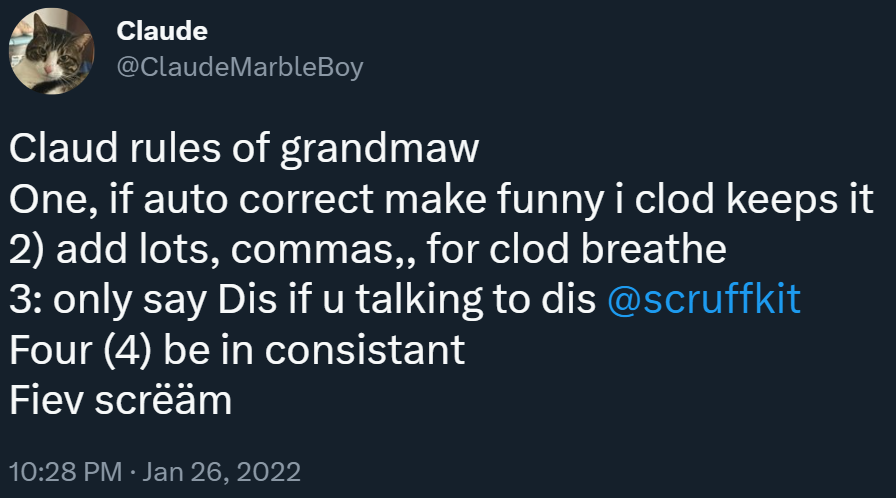The height and width of the screenshot is (498, 896).
Task: Open the Claude display name profile
Action: (162, 31)
